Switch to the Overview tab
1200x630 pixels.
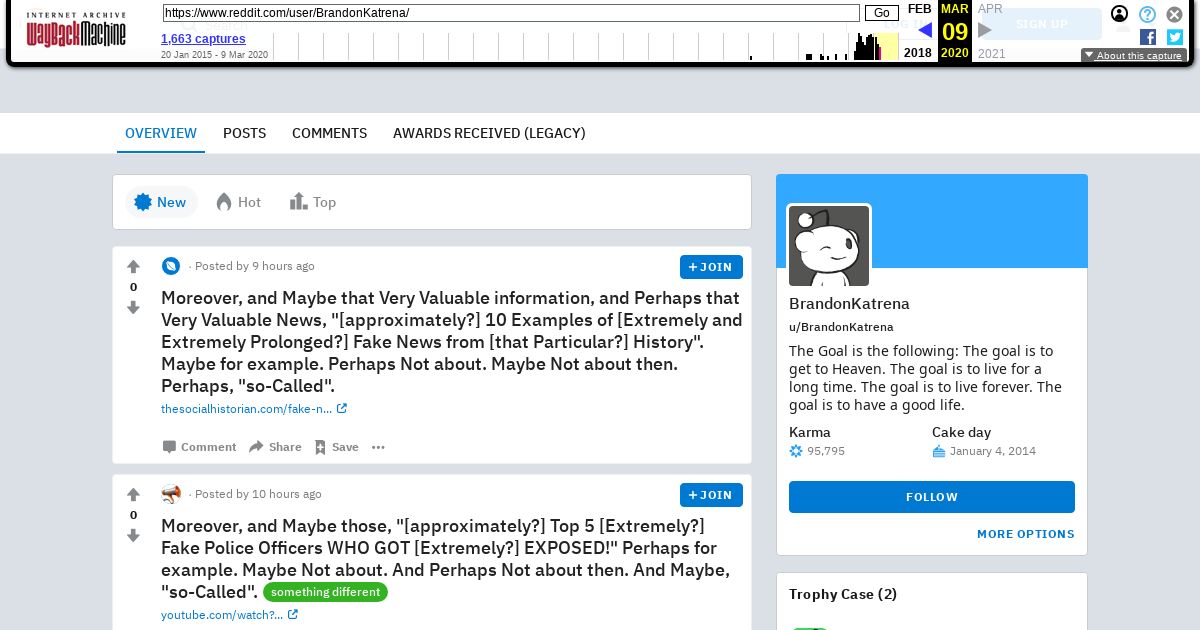click(x=161, y=133)
